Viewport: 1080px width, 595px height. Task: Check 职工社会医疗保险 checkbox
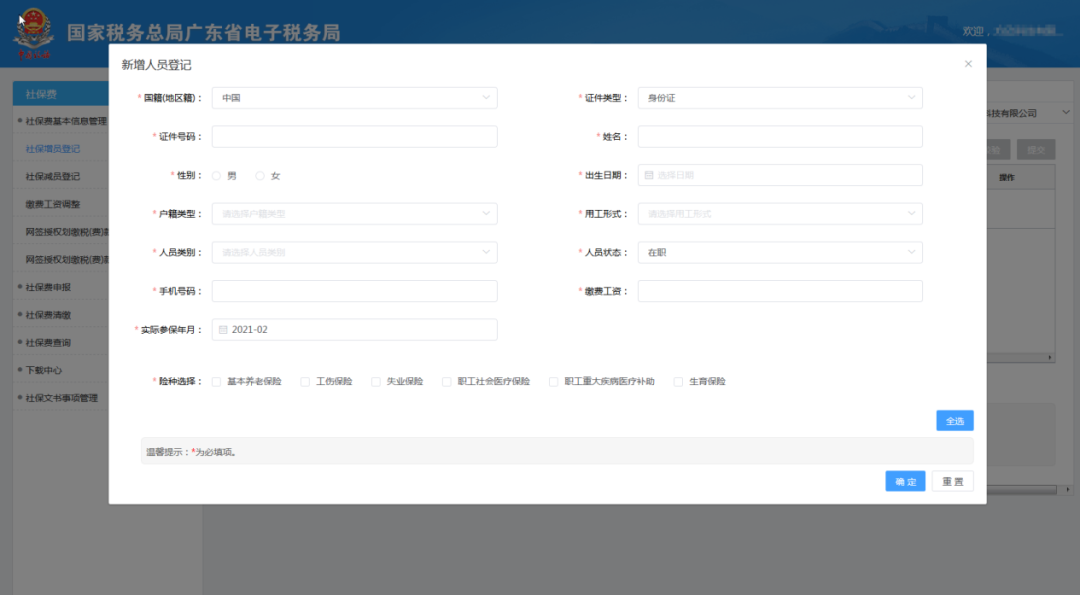tap(446, 382)
